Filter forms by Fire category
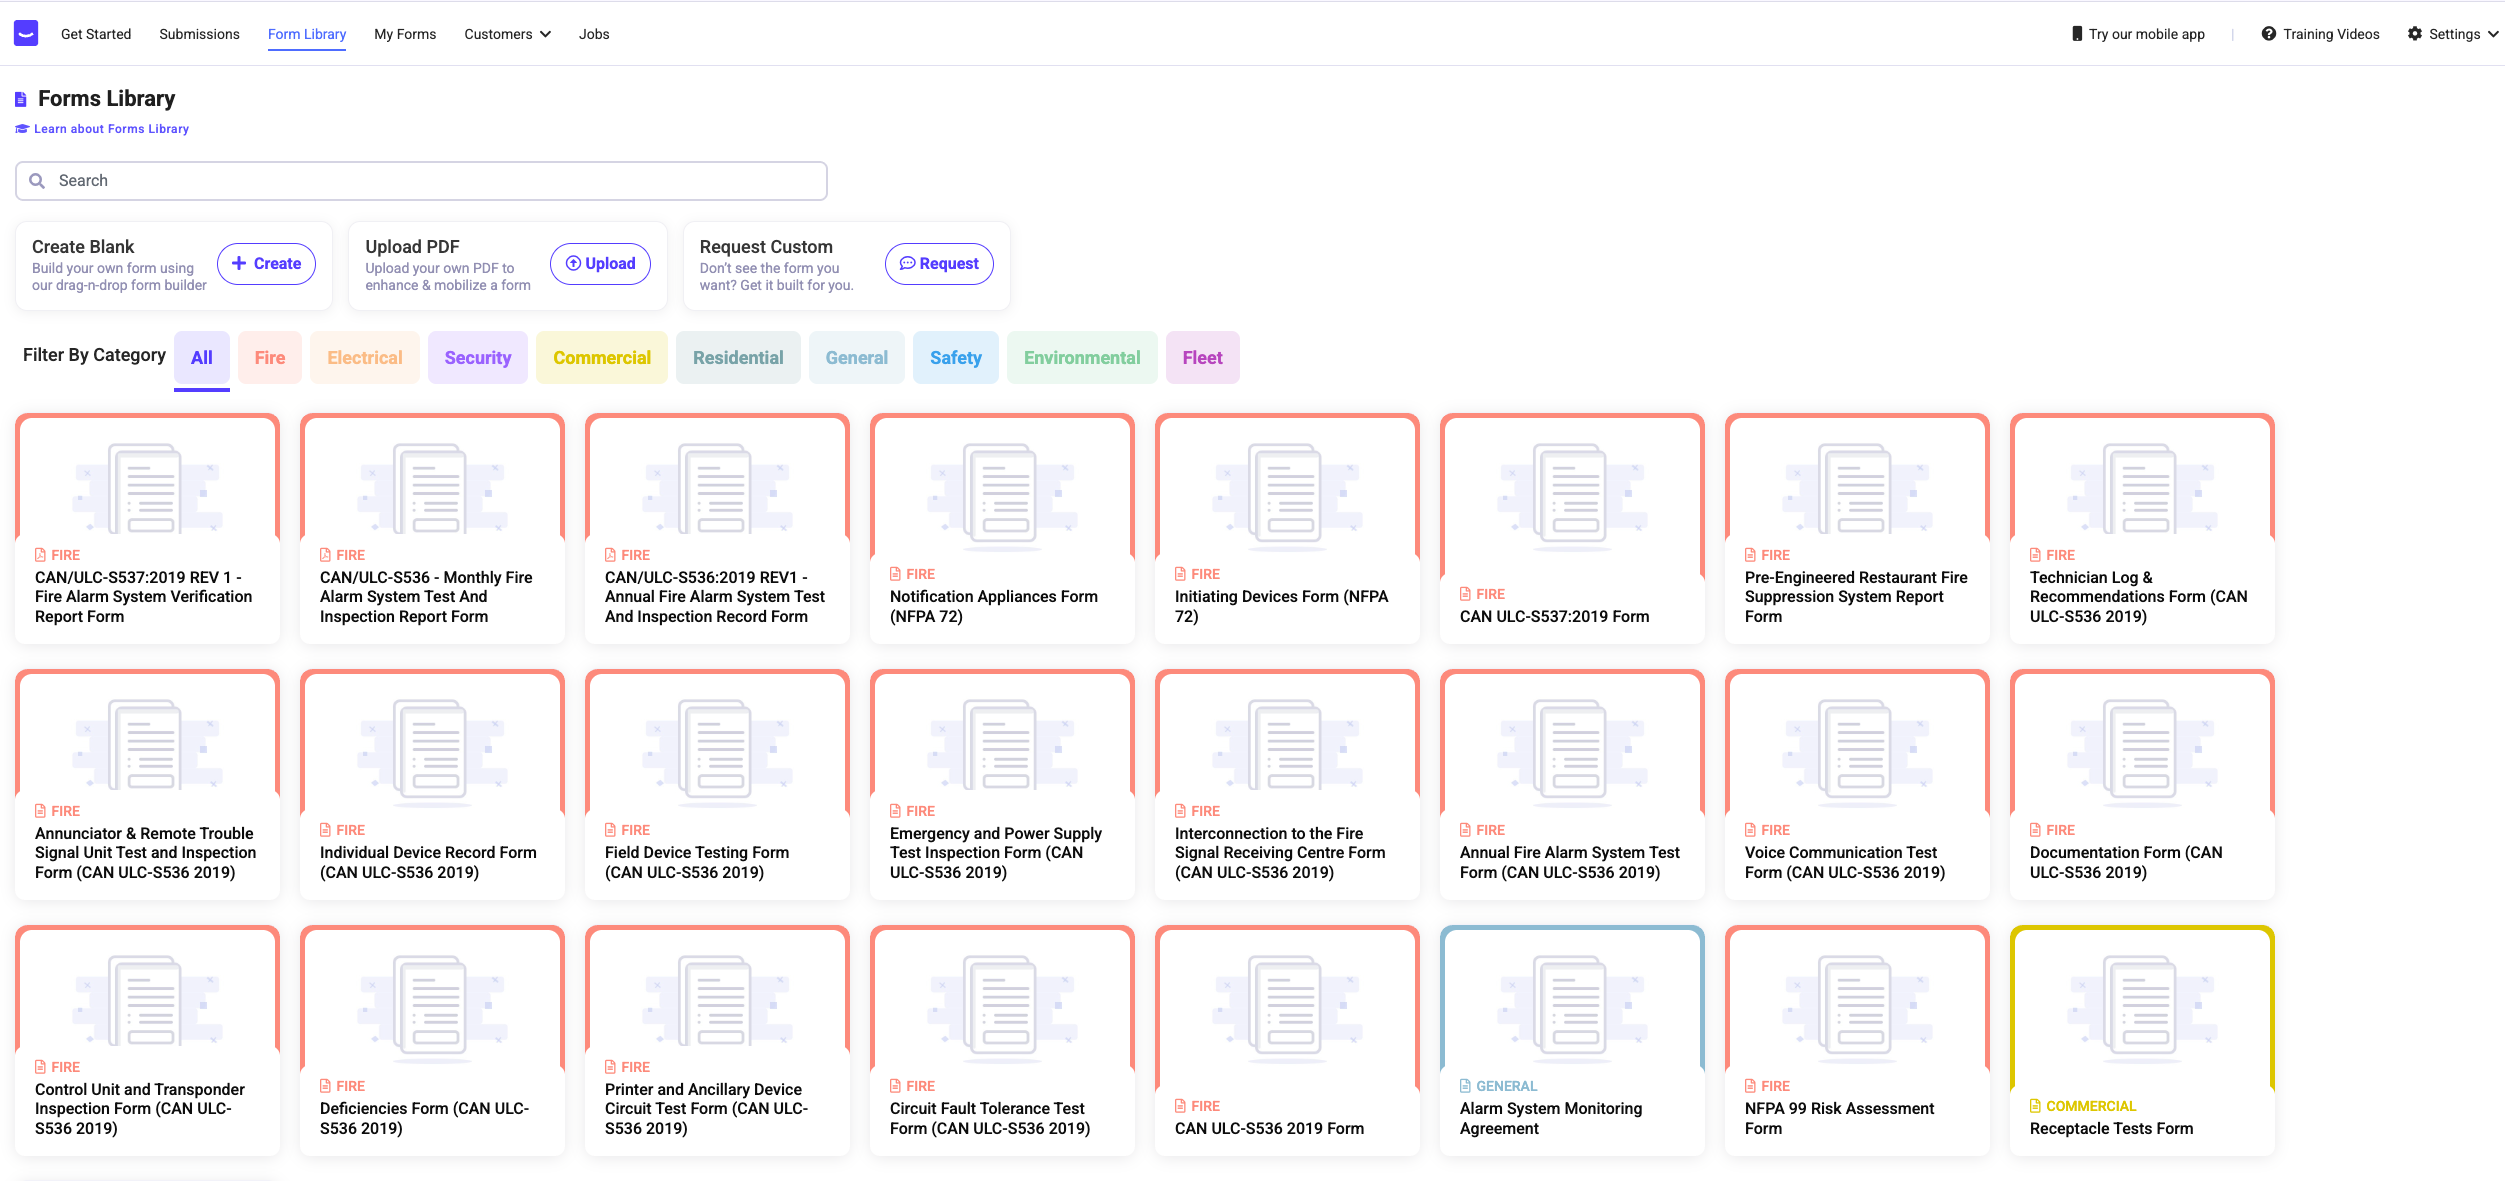 (270, 358)
